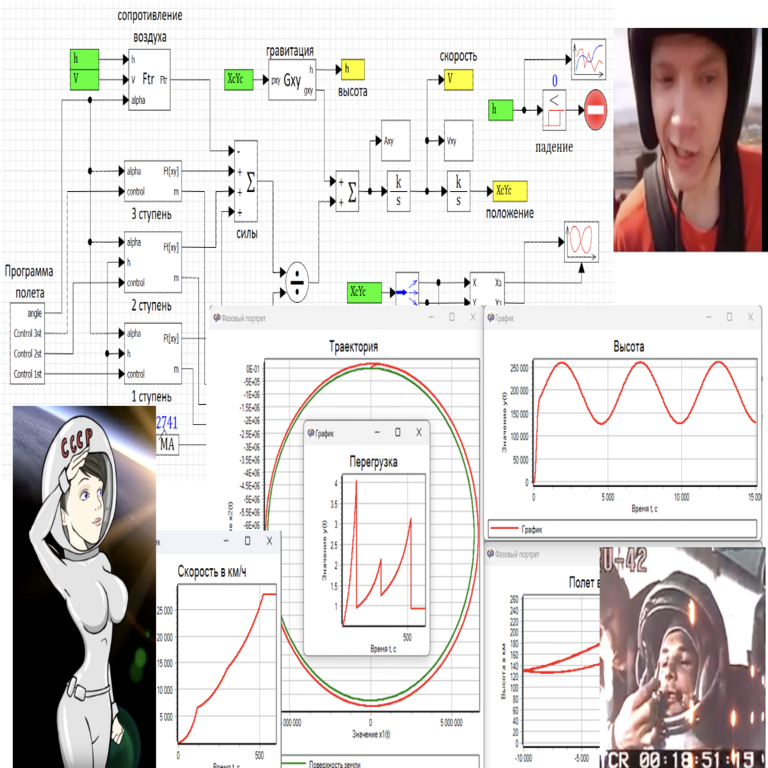The image size is (768, 768).
Task: Select the yellow h высота output block
Action: click(x=353, y=69)
